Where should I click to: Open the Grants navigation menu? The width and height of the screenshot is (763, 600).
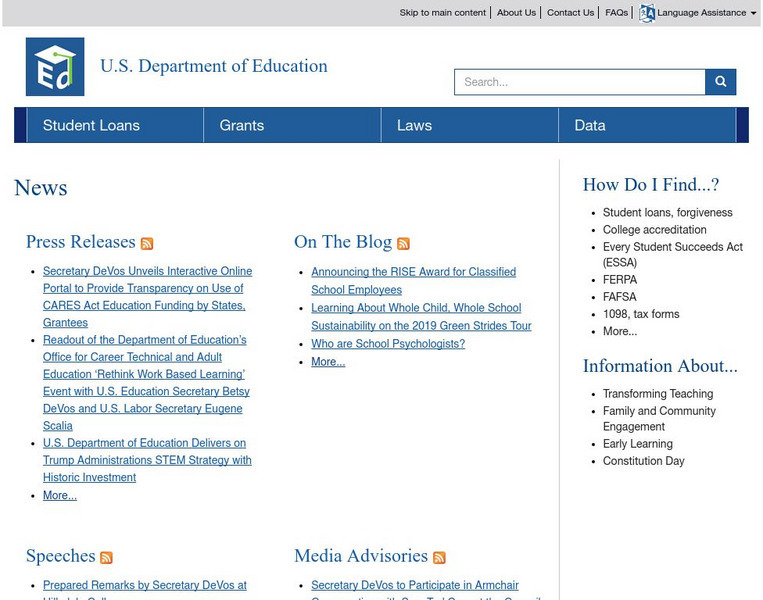242,125
